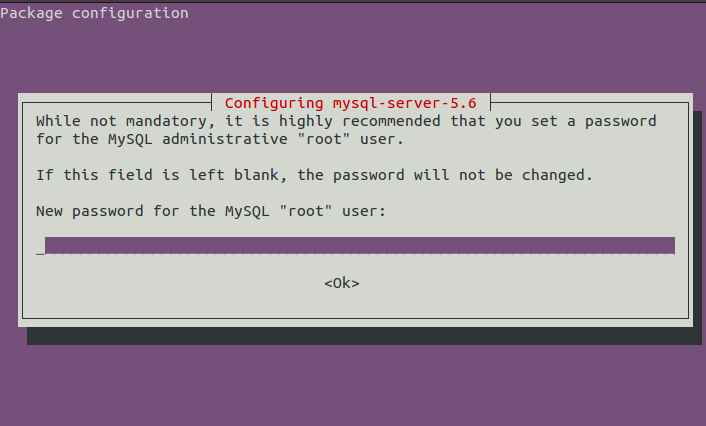706x426 pixels.
Task: Click the purple background below the dialog
Action: click(x=353, y=385)
